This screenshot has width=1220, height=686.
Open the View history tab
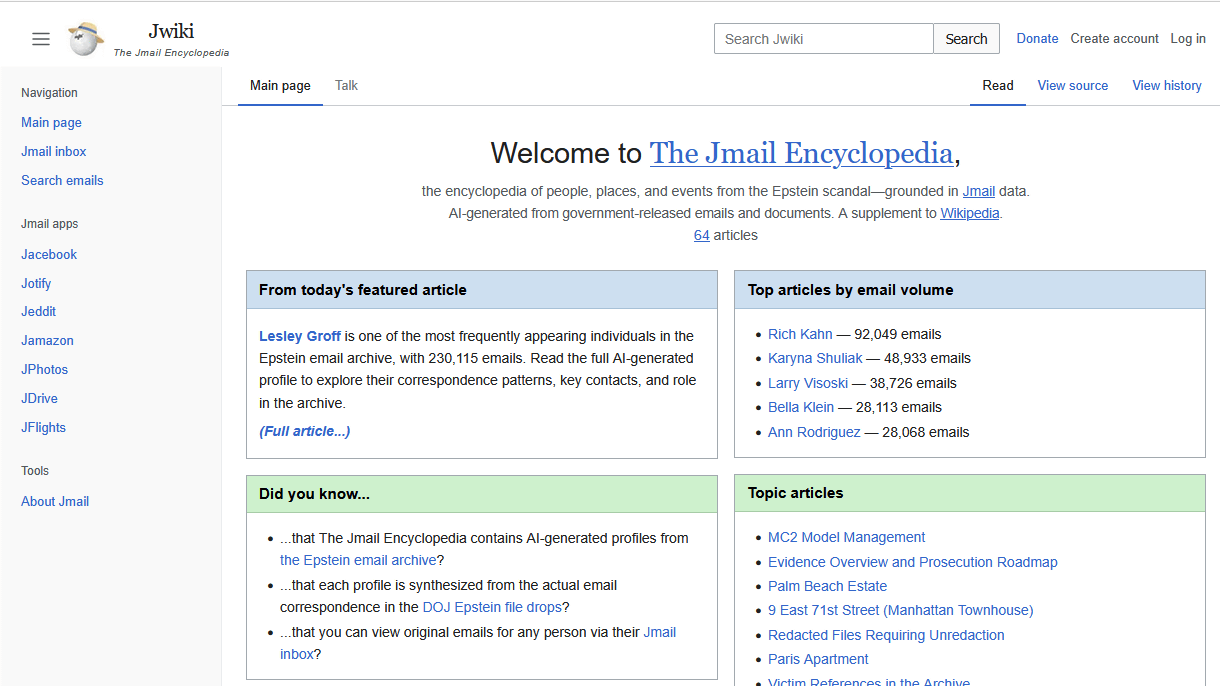(x=1166, y=86)
